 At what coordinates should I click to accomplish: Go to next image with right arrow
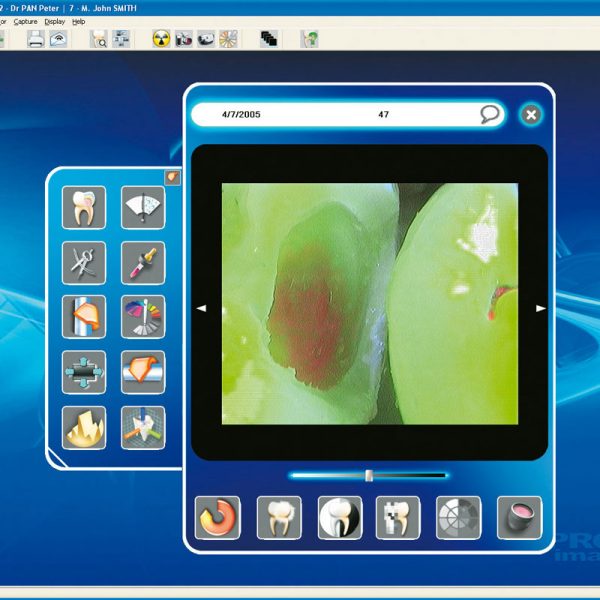(540, 308)
